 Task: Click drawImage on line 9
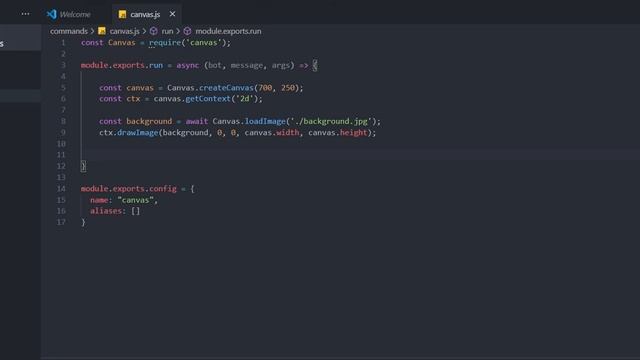138,132
